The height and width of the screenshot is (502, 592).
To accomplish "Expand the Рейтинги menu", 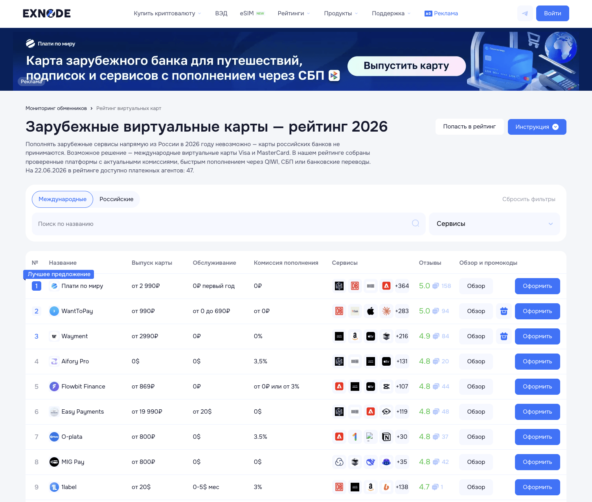I will [293, 14].
